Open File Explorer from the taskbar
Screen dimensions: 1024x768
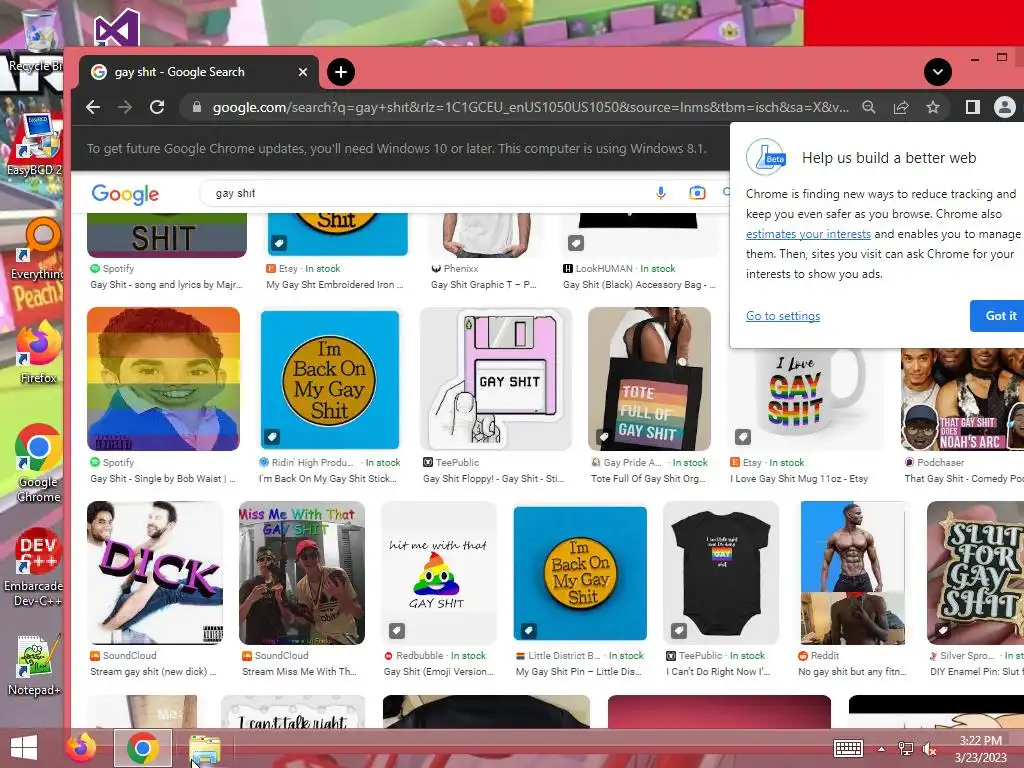[x=205, y=748]
